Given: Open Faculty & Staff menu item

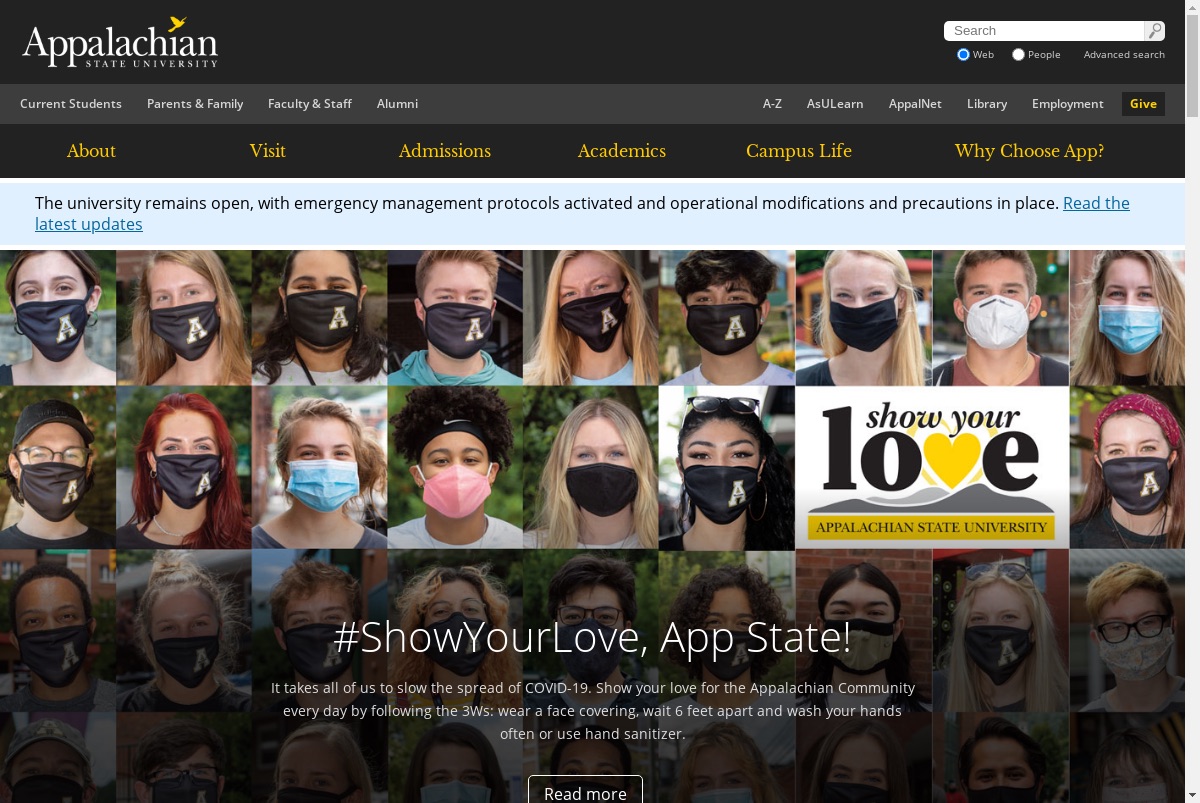Looking at the screenshot, I should point(310,104).
